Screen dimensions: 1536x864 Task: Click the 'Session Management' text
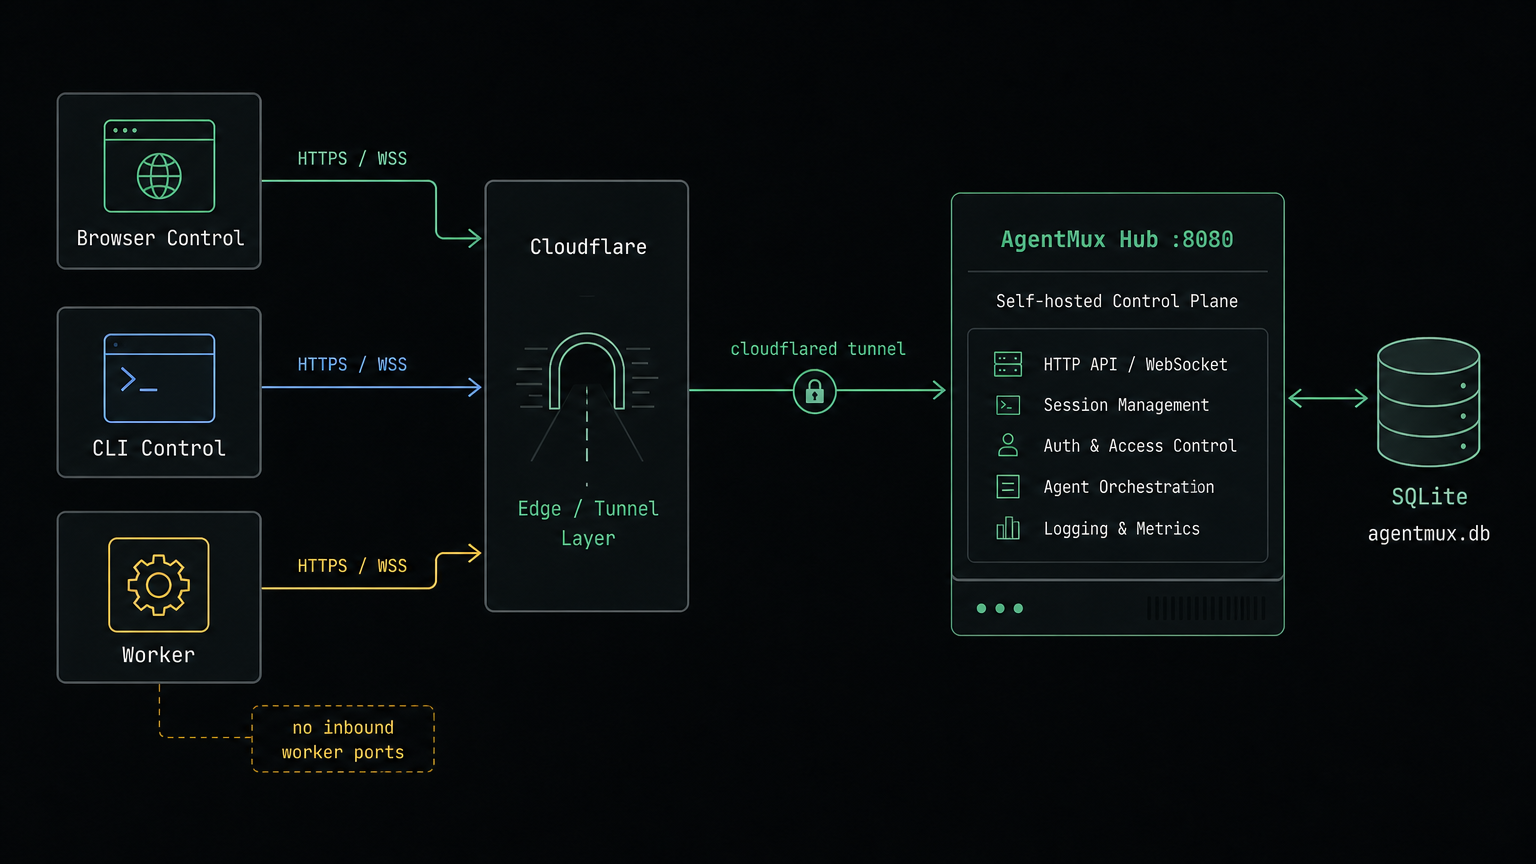[1126, 405]
